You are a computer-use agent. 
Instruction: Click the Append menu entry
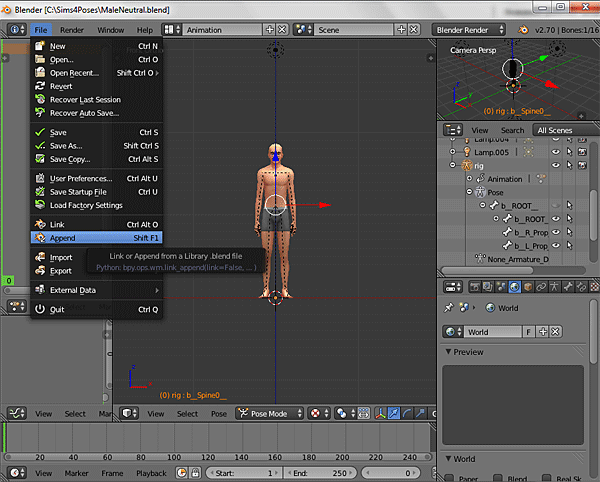pyautogui.click(x=96, y=238)
